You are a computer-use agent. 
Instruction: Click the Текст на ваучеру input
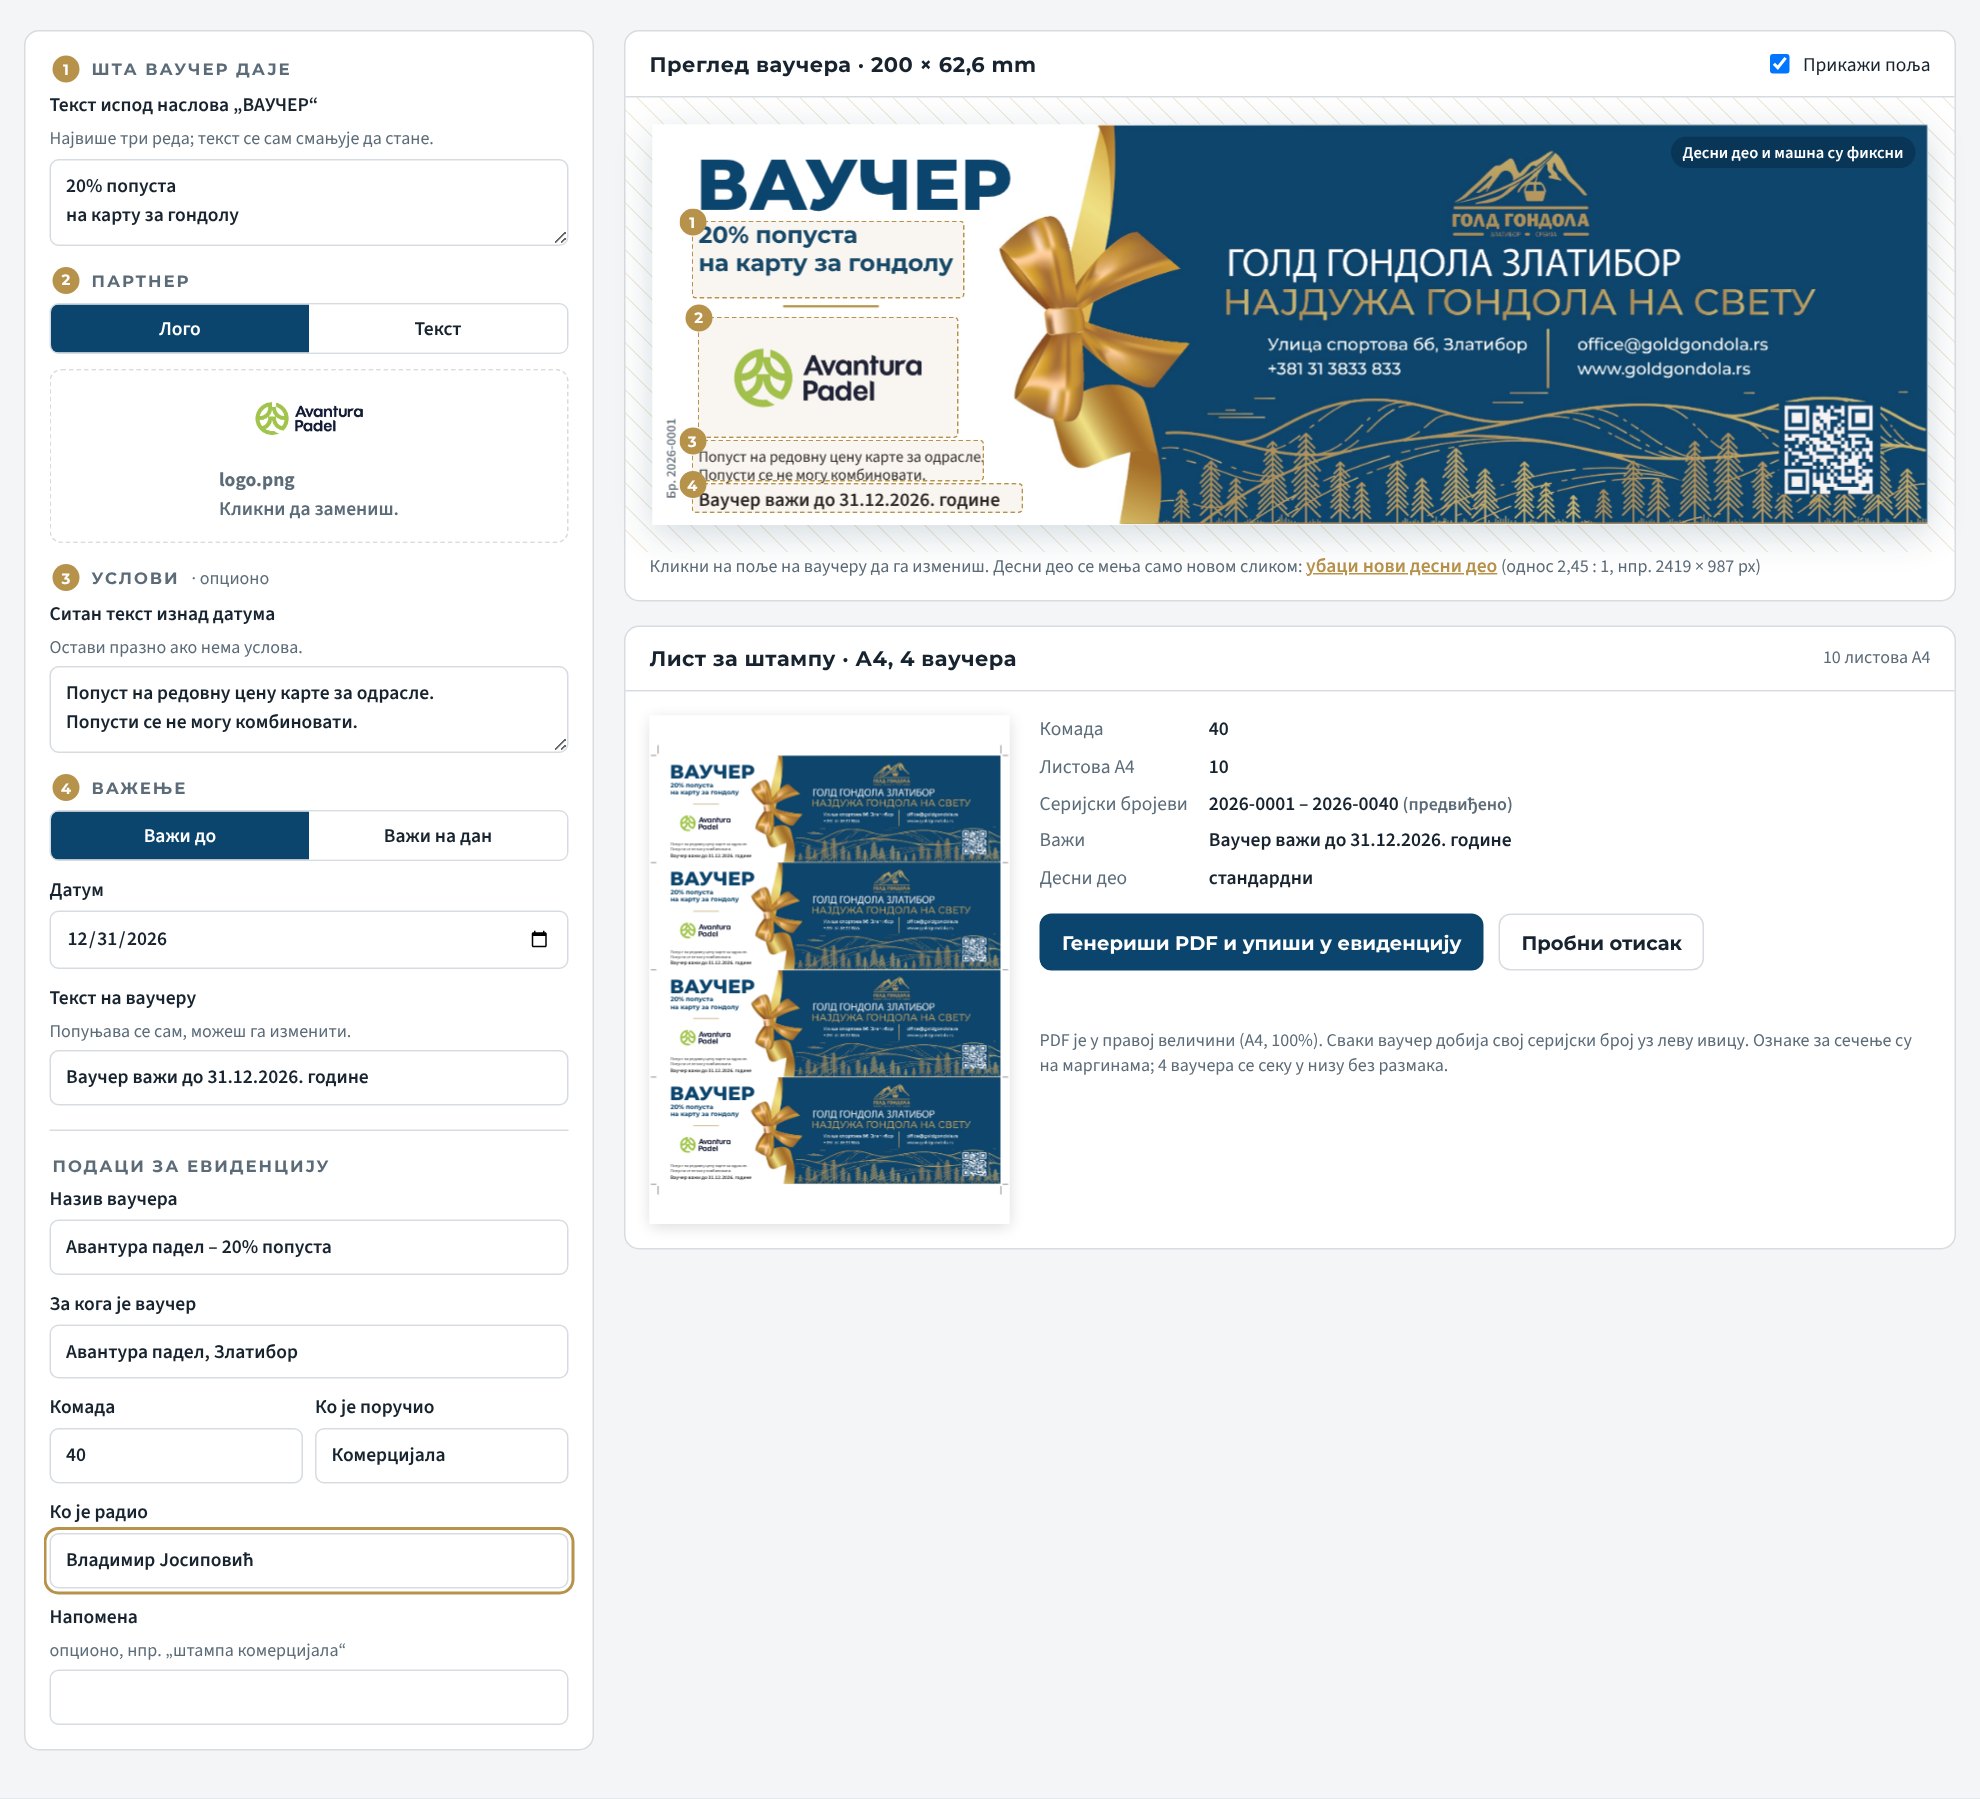point(309,1077)
